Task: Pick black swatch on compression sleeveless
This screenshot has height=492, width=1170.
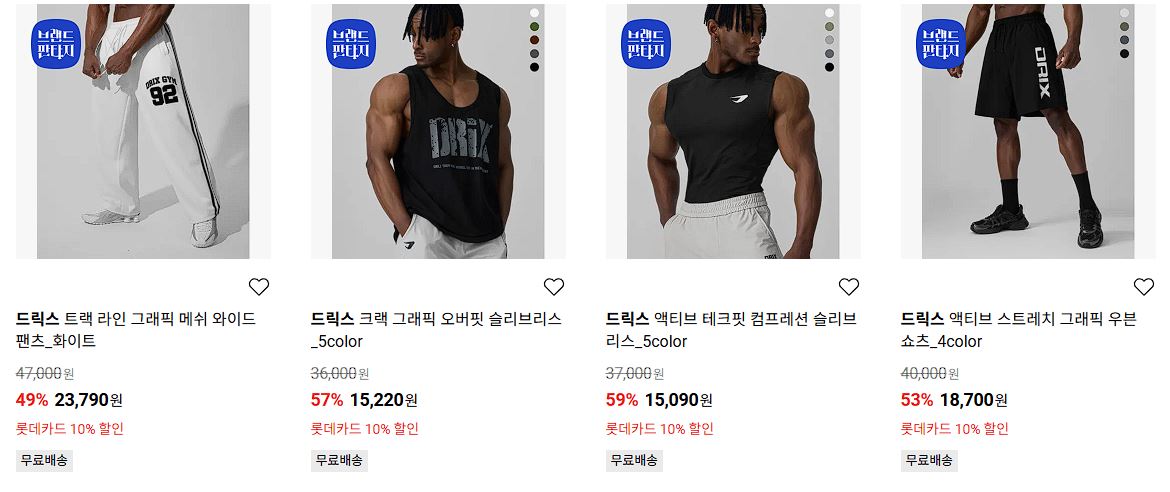Action: pos(830,67)
